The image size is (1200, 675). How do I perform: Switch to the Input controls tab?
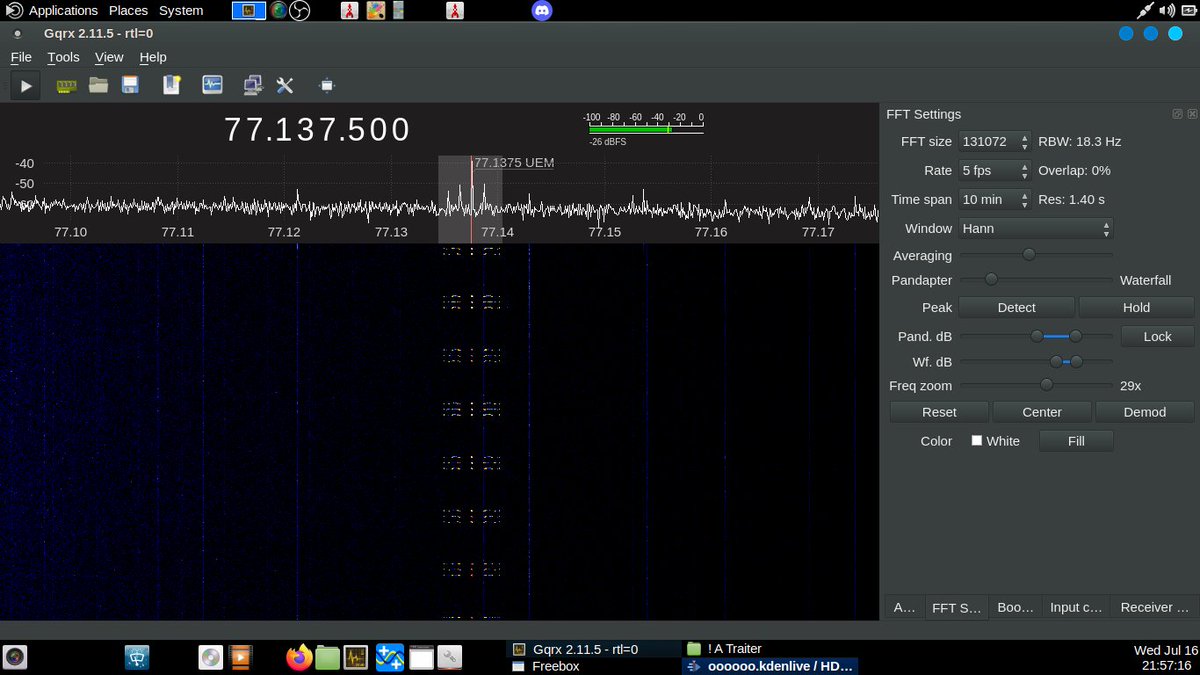click(x=1076, y=607)
